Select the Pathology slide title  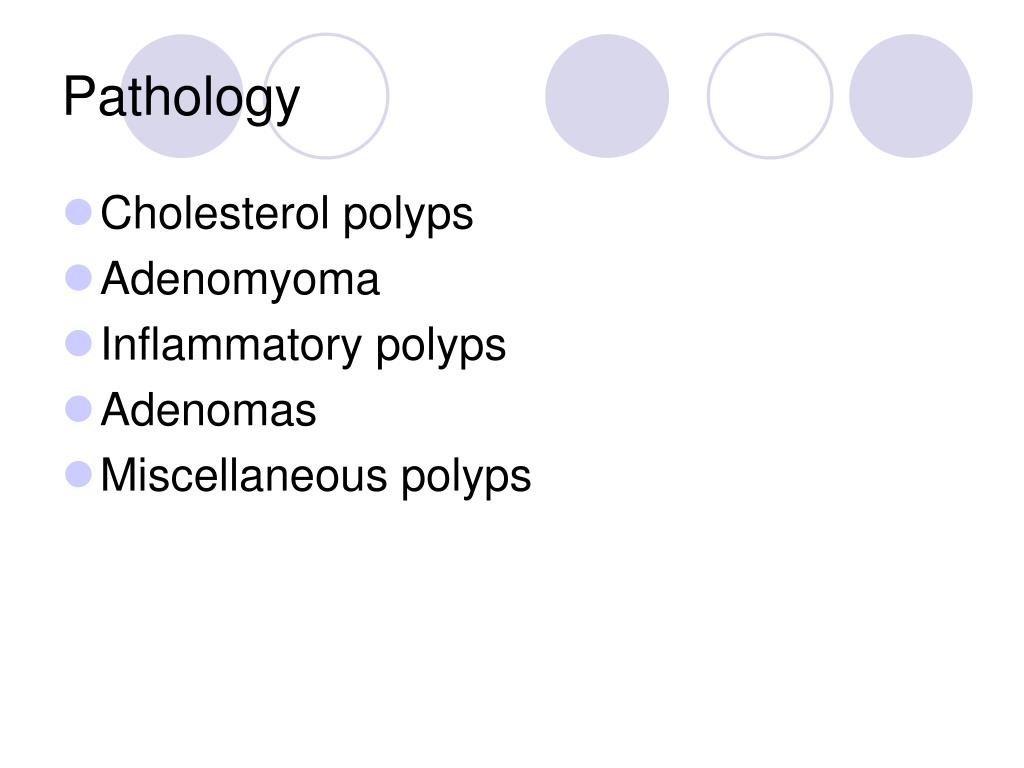[181, 98]
